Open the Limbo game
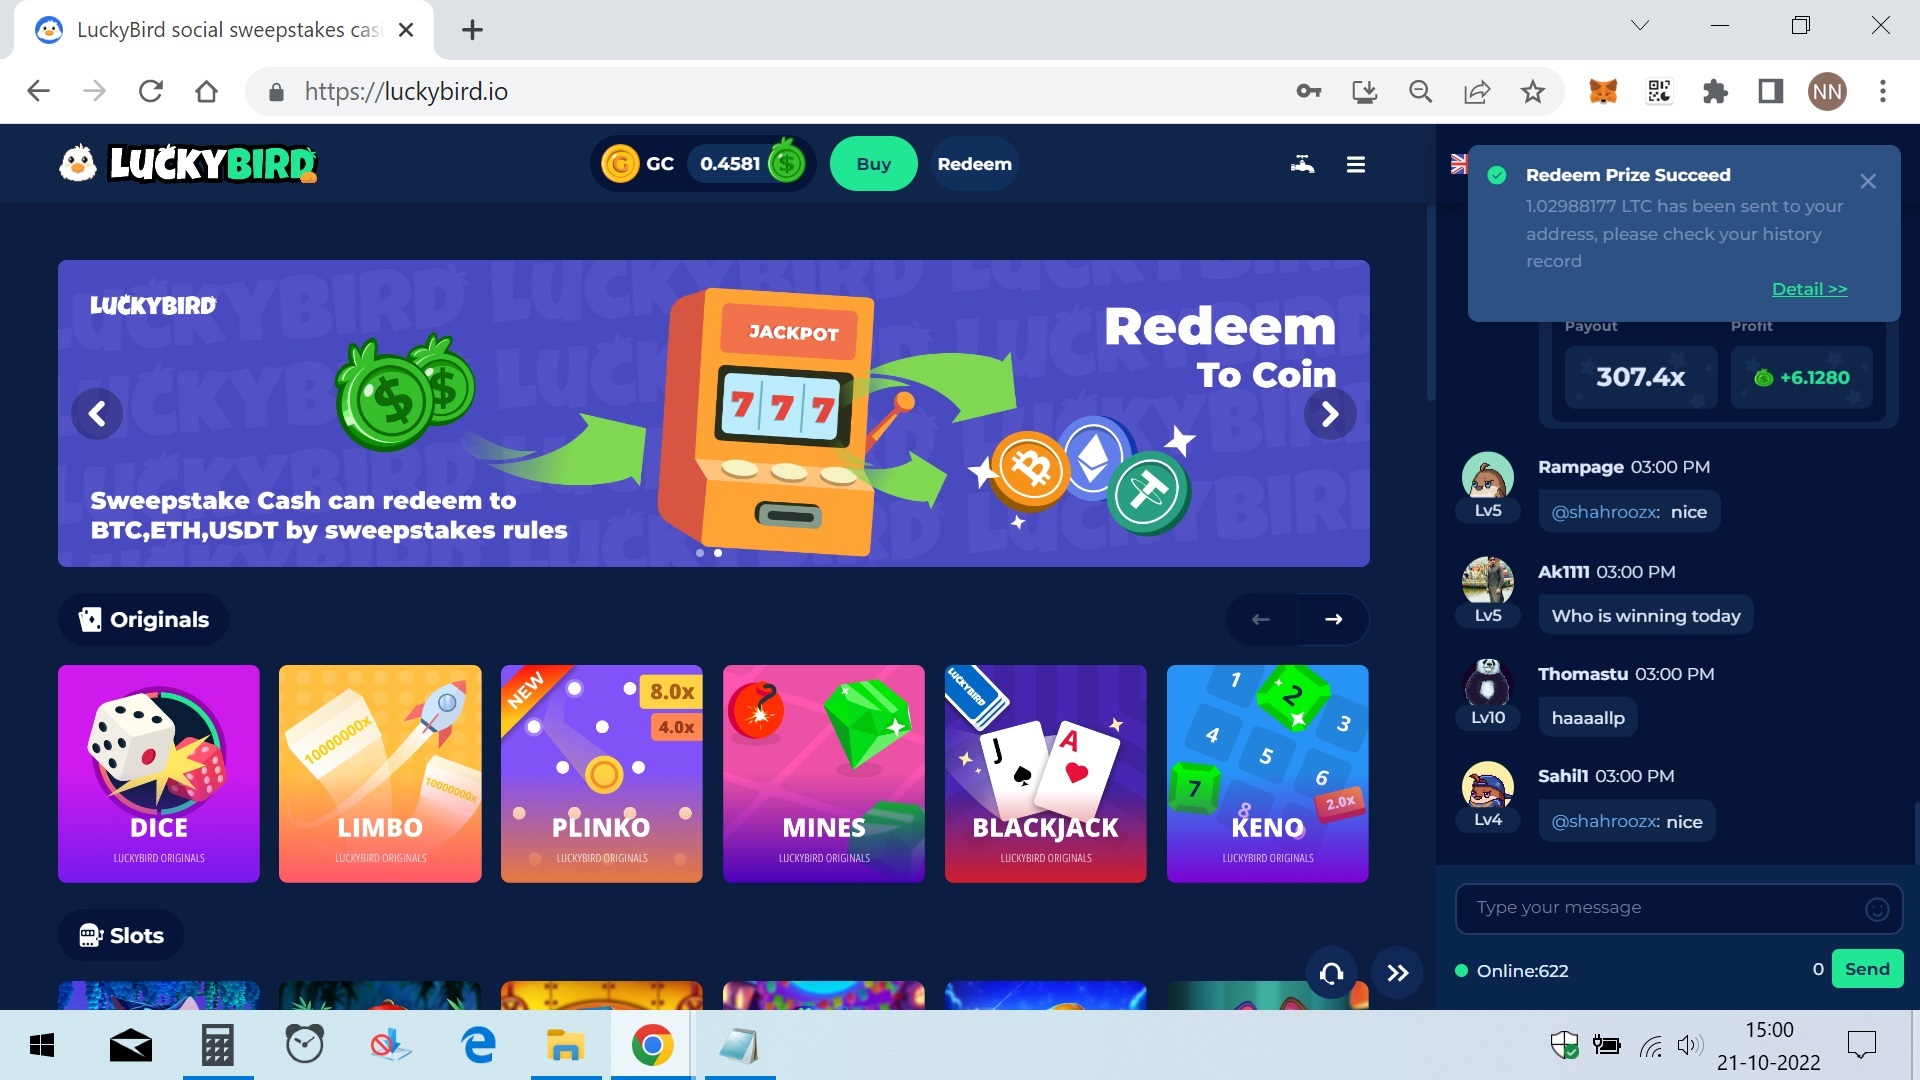1920x1080 pixels. pyautogui.click(x=380, y=774)
